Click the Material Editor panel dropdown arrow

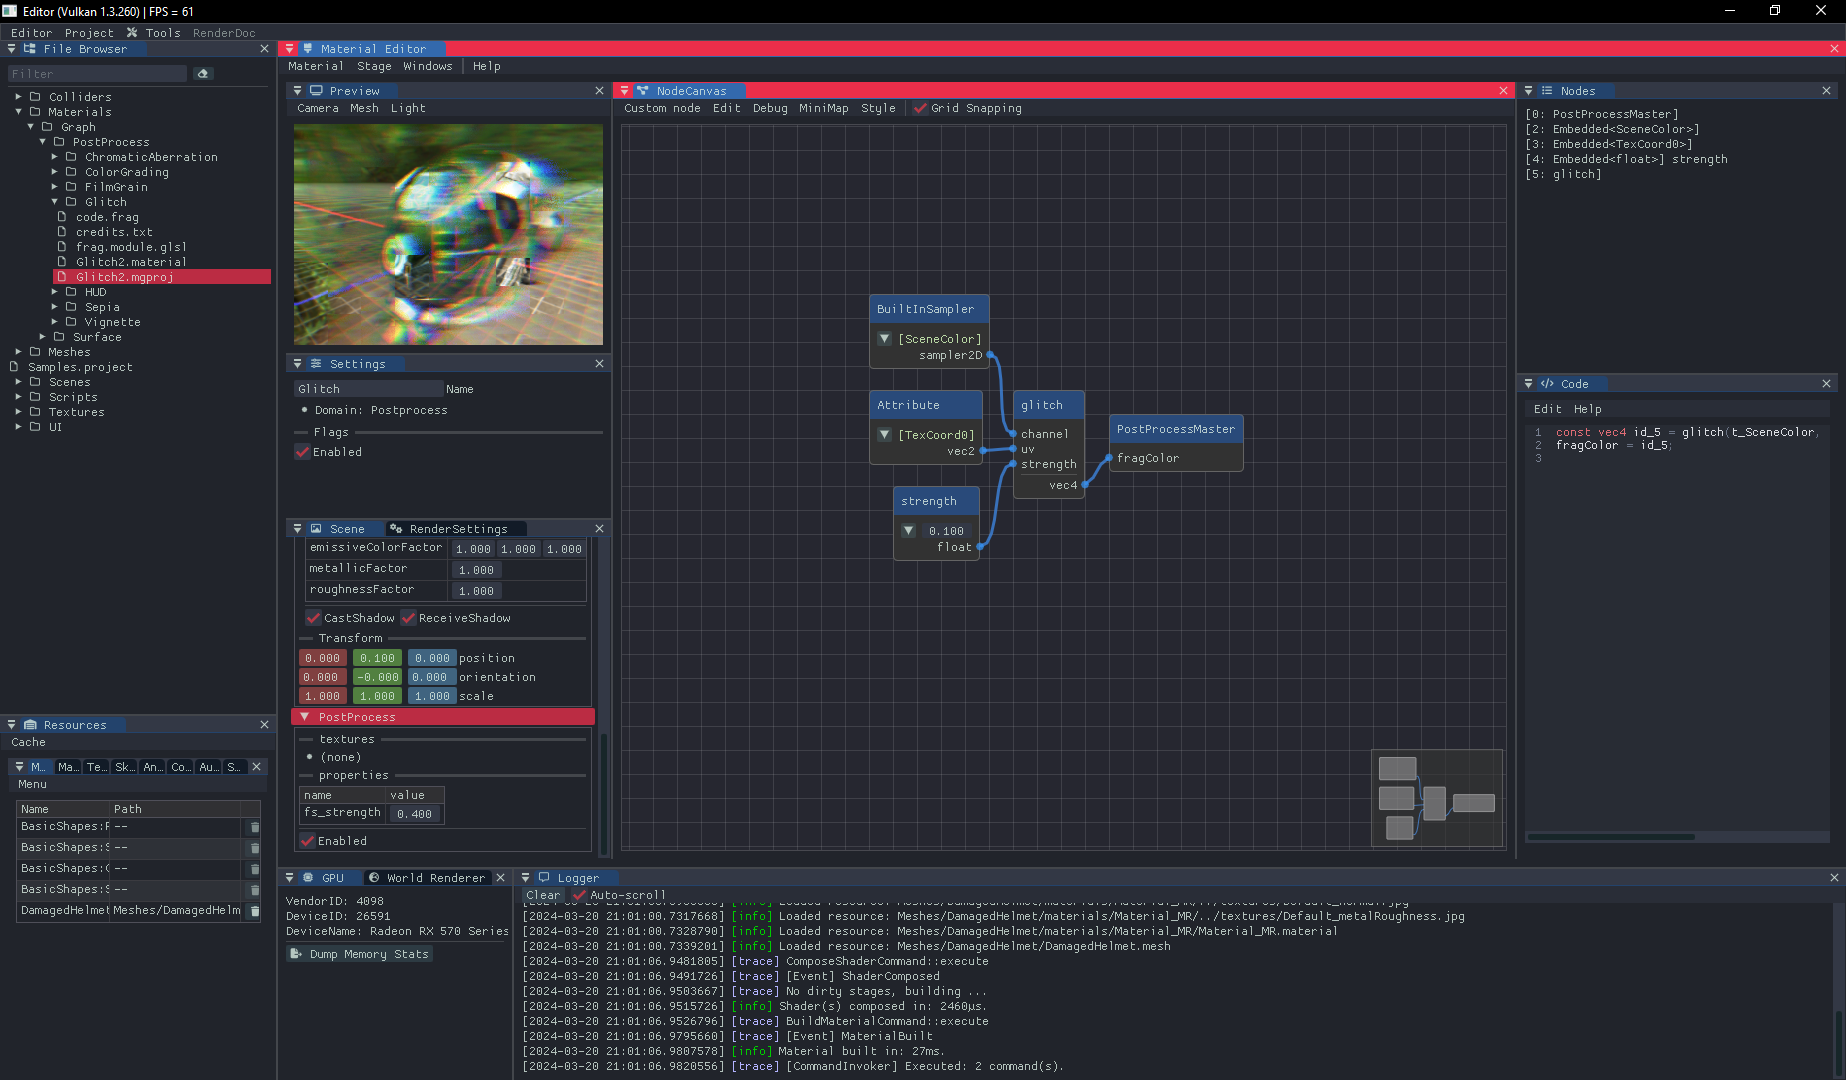(289, 49)
